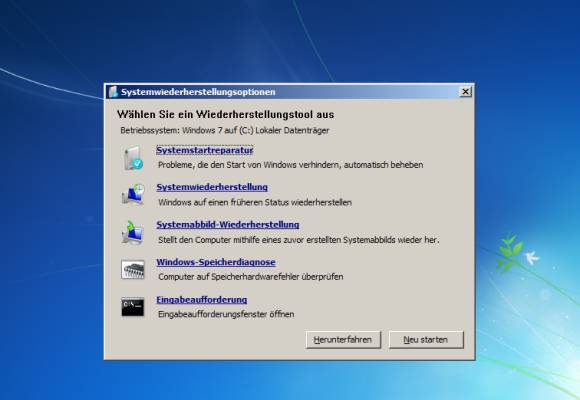Screen dimensions: 580x400
Task: Click the Windows-Speicherdiagnose memory chip icon
Action: click(133, 269)
